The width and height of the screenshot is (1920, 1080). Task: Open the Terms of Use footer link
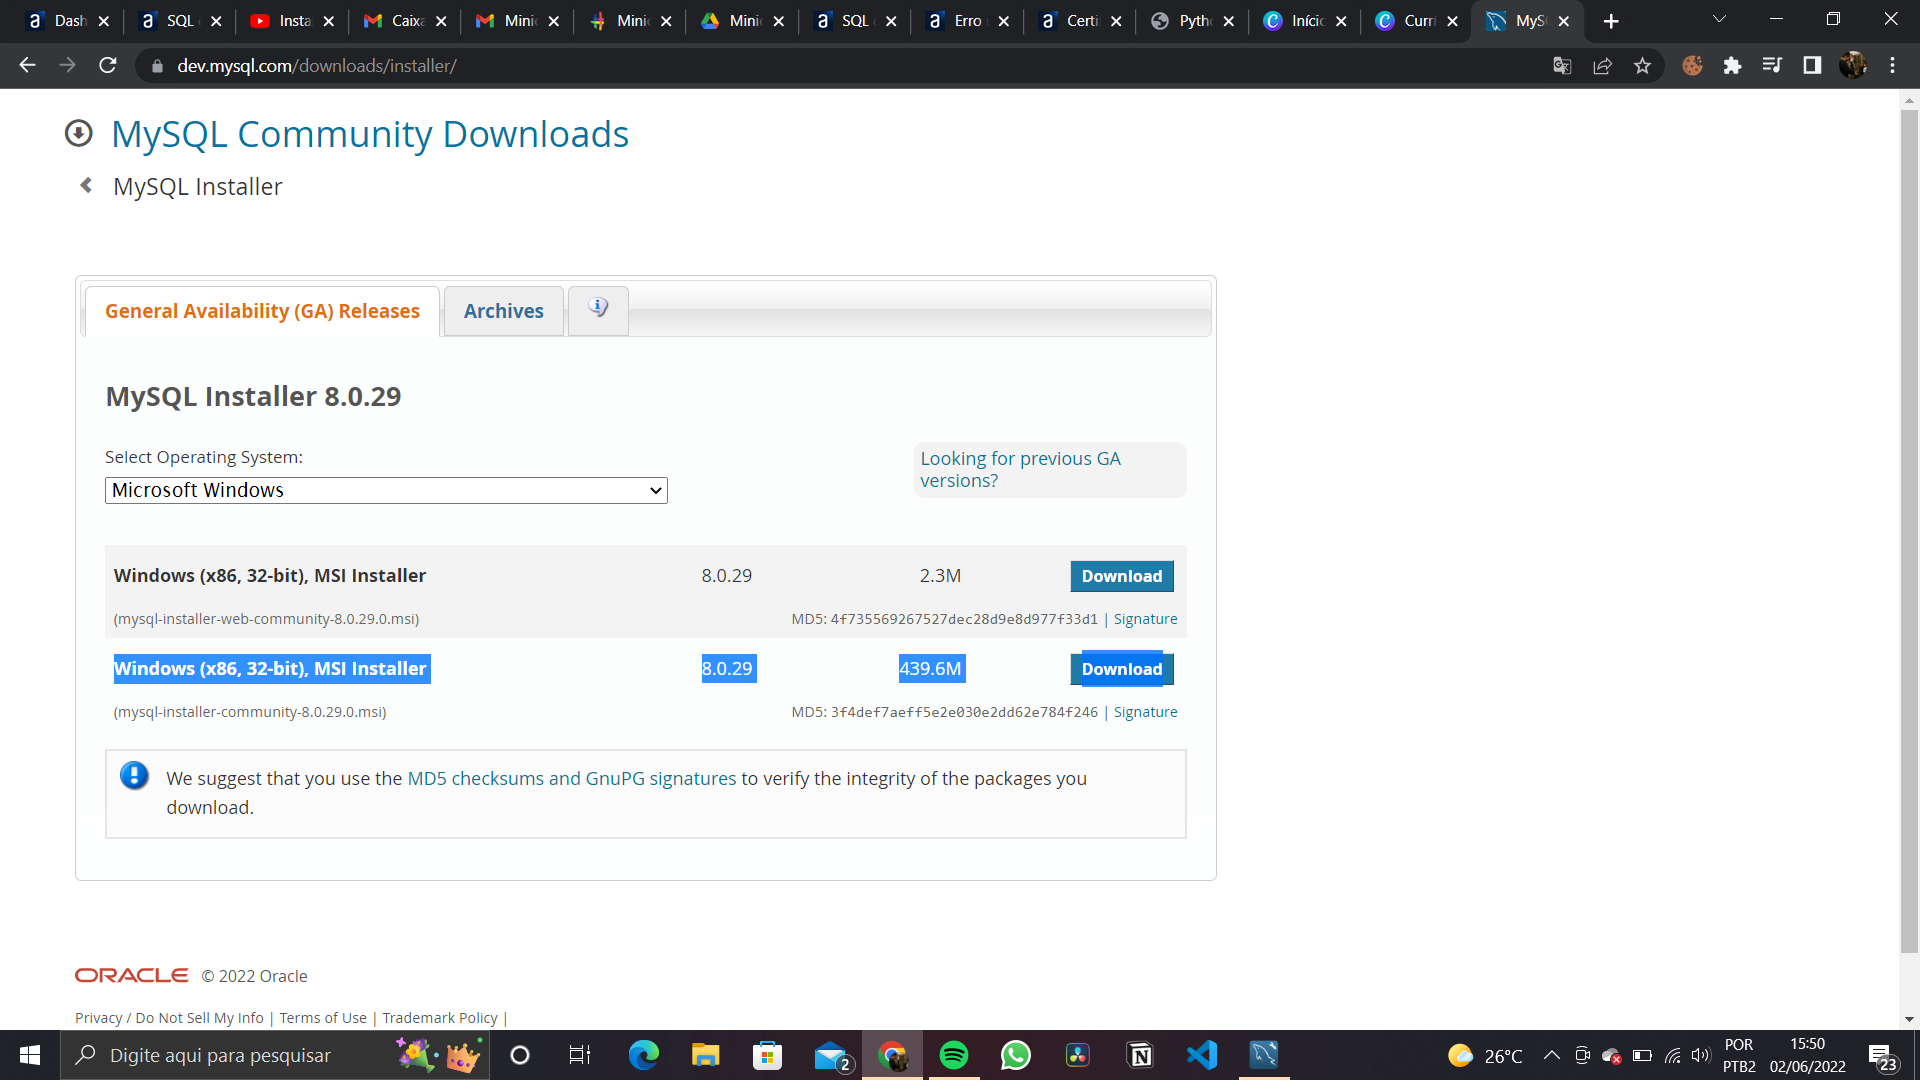(x=323, y=1018)
